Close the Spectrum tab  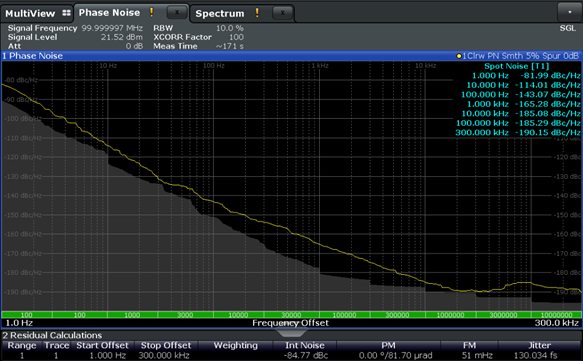coord(282,13)
